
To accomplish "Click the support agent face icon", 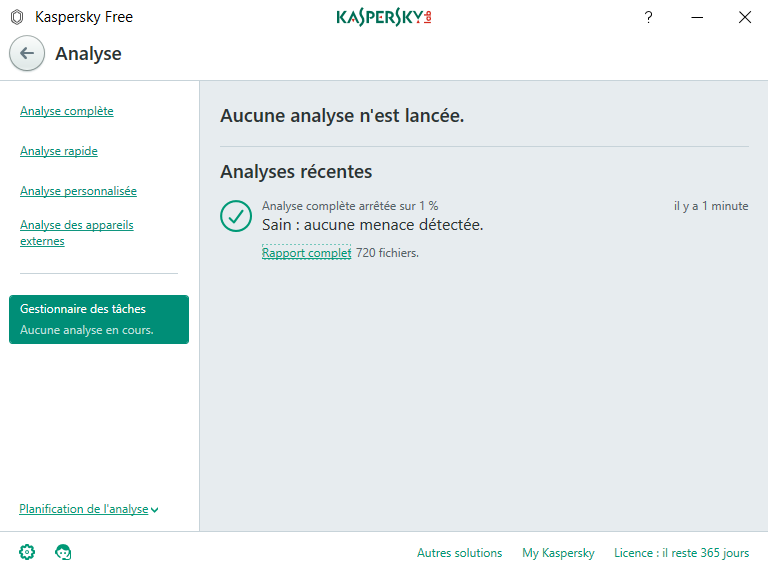I will coord(63,552).
